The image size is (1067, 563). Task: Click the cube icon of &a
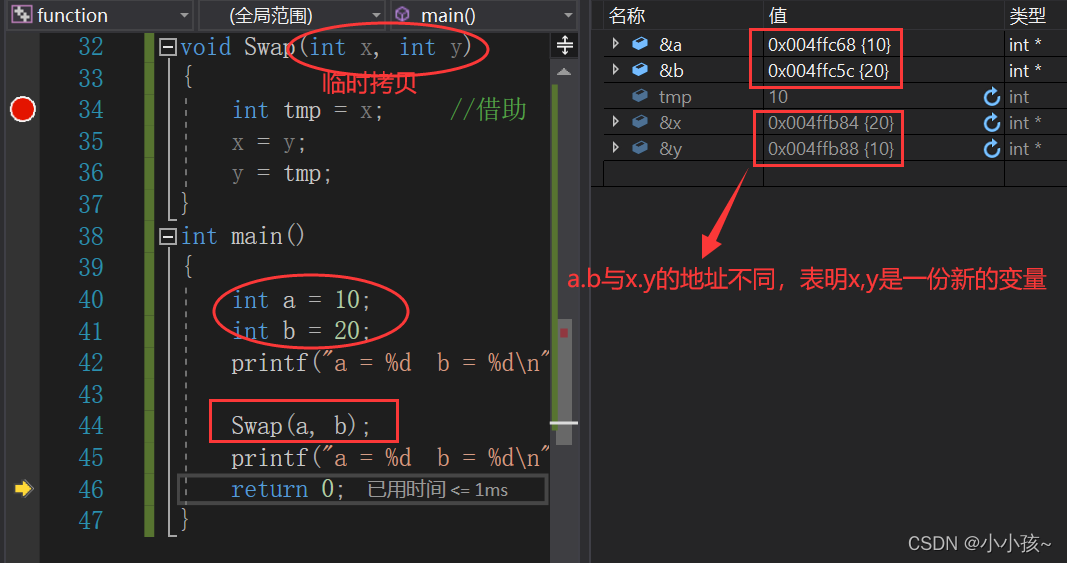point(640,44)
